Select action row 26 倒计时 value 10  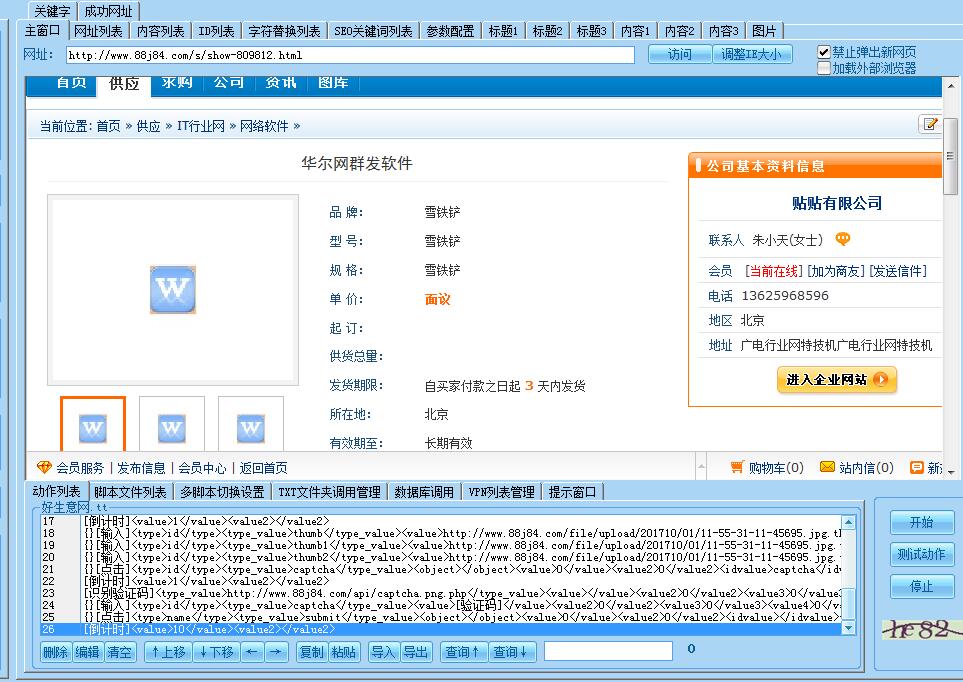point(440,629)
